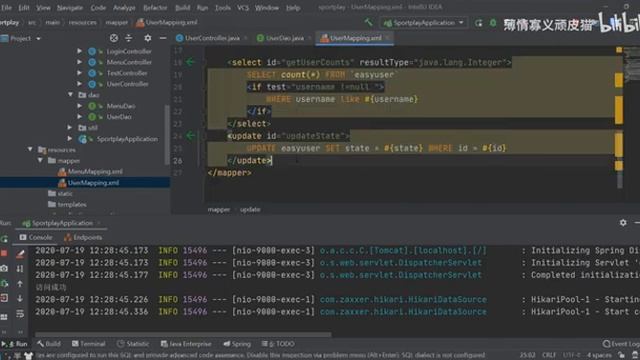Open Run panel settings gear
Screen dimensions: 640x360
pos(623,223)
